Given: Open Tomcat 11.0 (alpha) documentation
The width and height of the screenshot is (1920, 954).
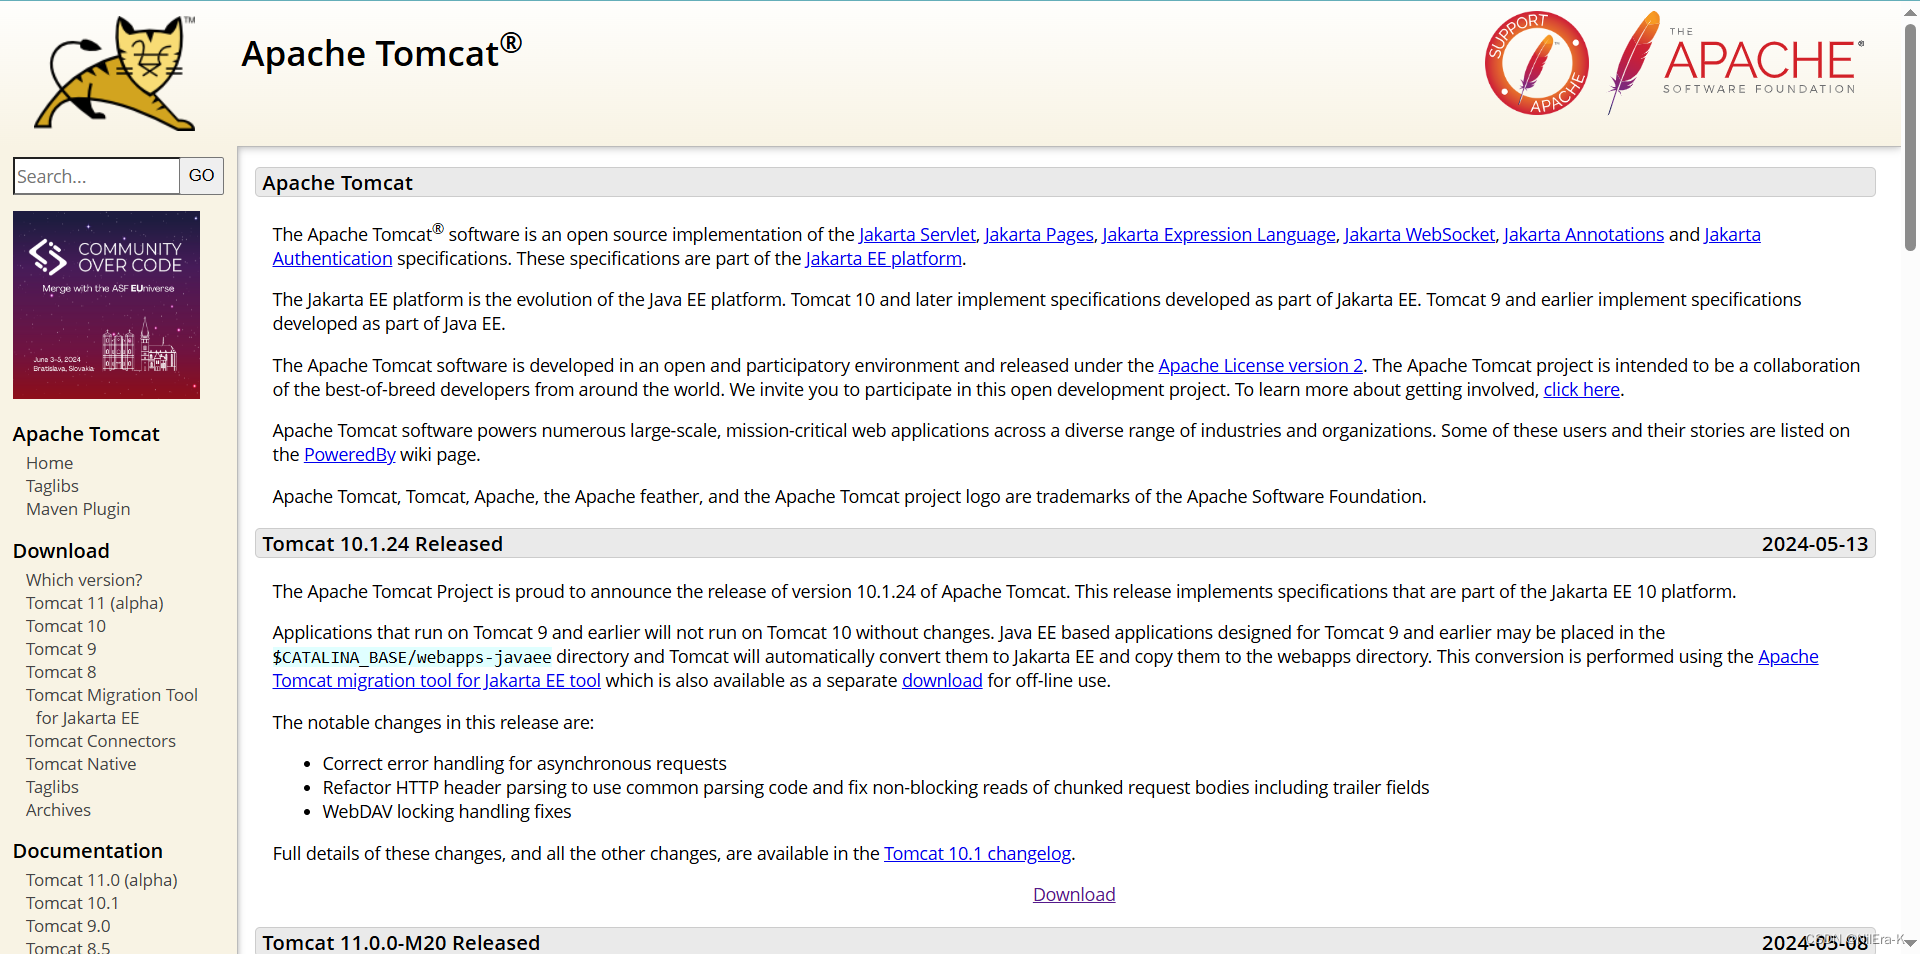Looking at the screenshot, I should coord(102,880).
